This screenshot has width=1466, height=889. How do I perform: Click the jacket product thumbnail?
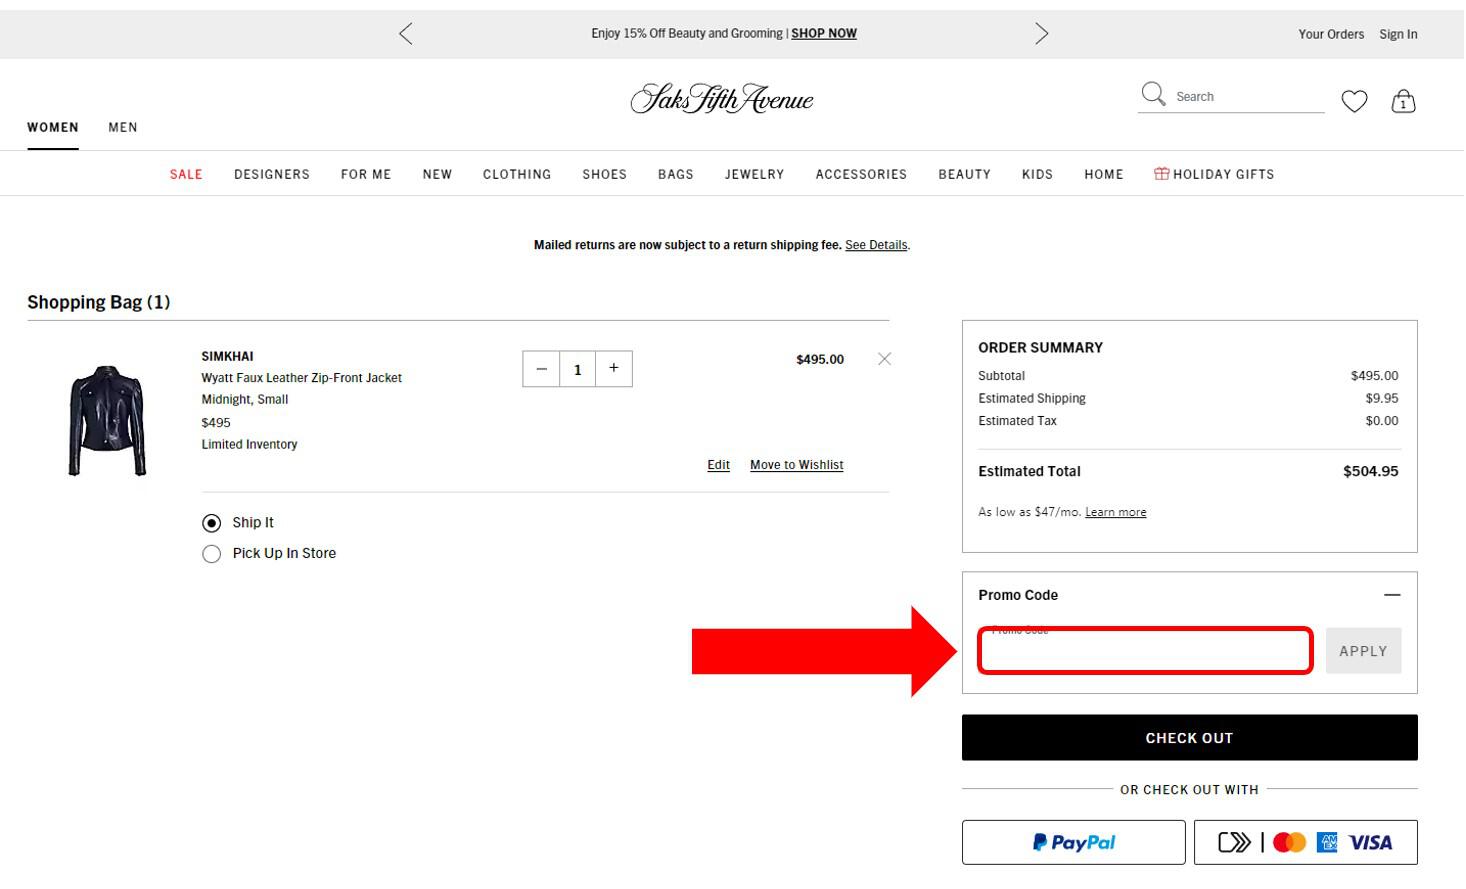coord(107,420)
